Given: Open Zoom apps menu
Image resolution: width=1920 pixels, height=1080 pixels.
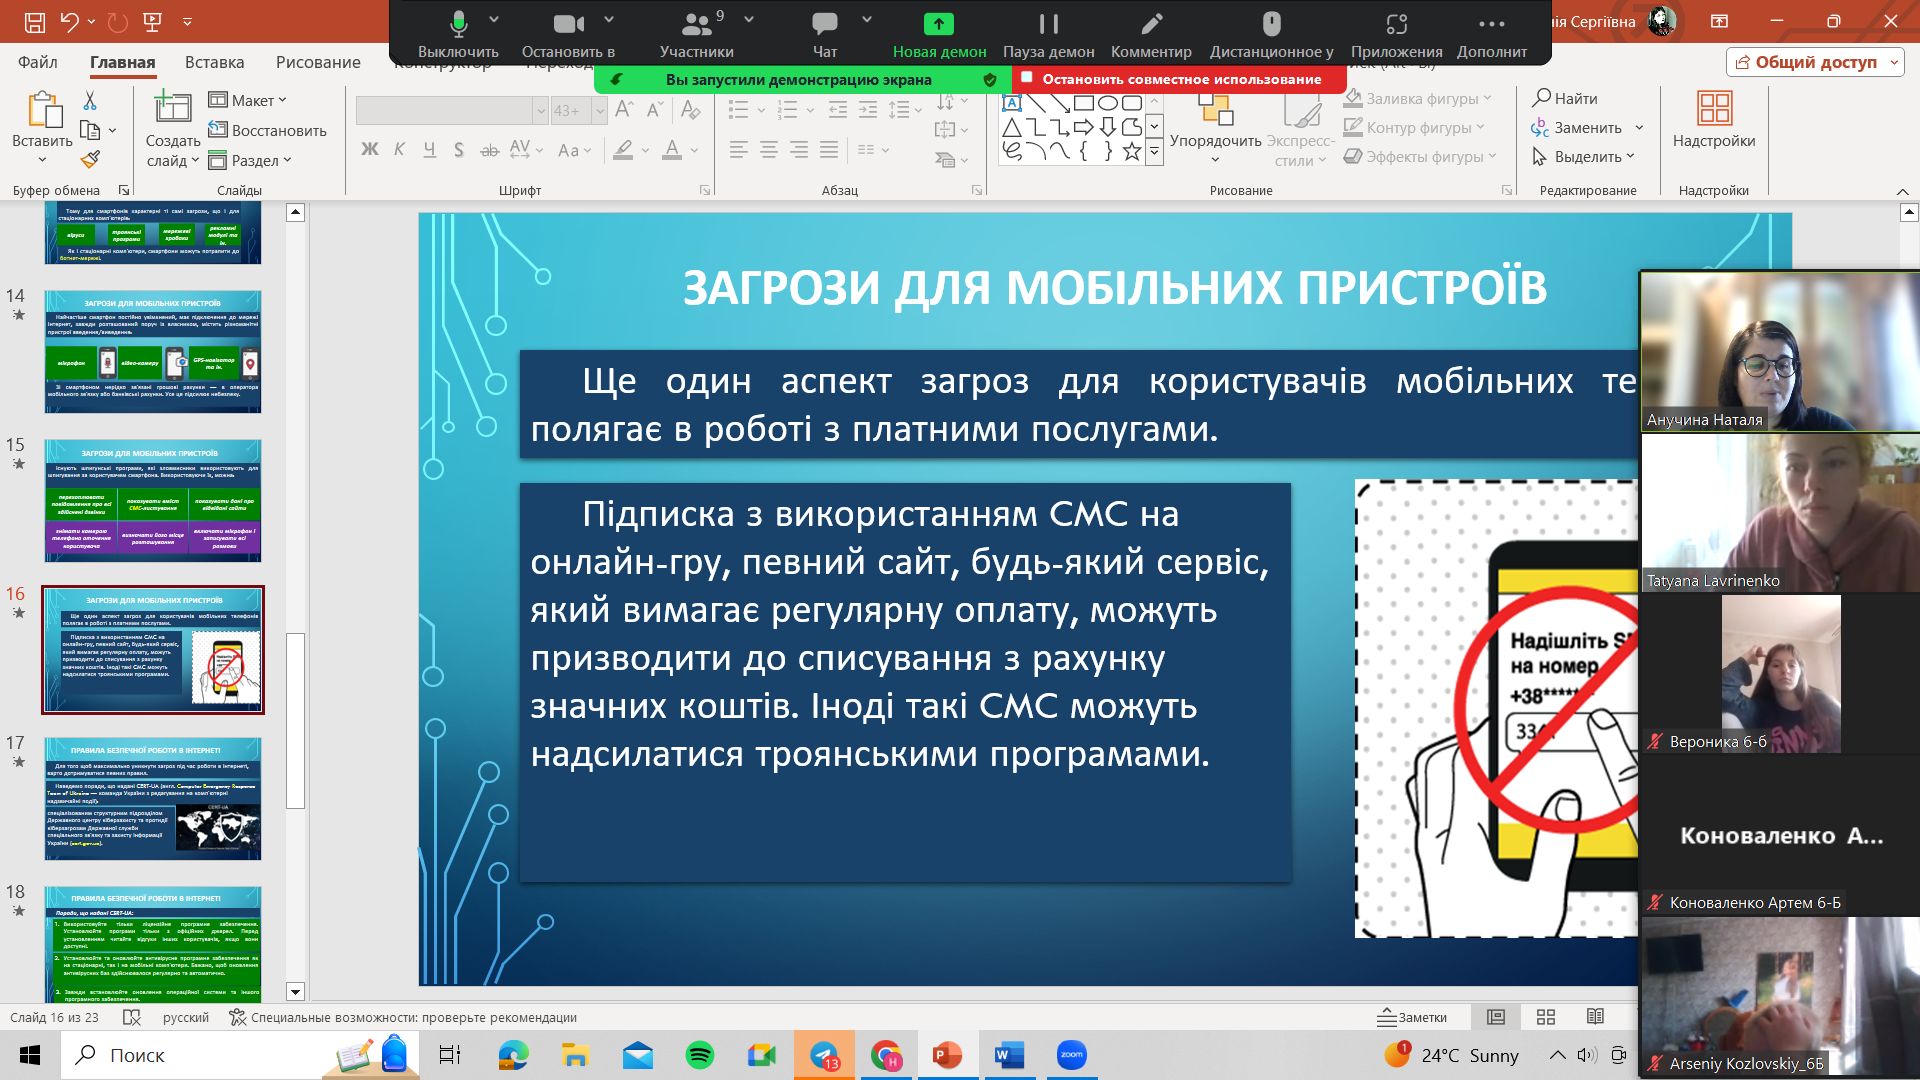Looking at the screenshot, I should (x=1396, y=34).
